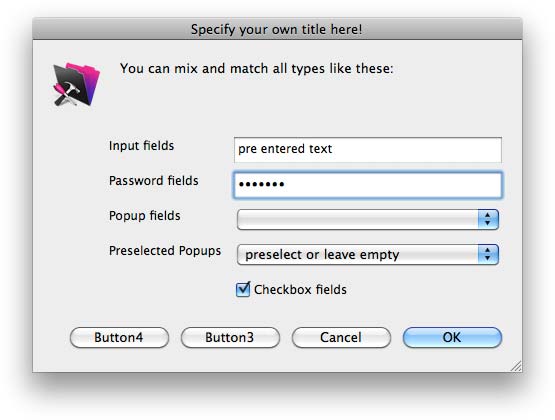Click Button3
The height and width of the screenshot is (420, 555).
coord(230,337)
